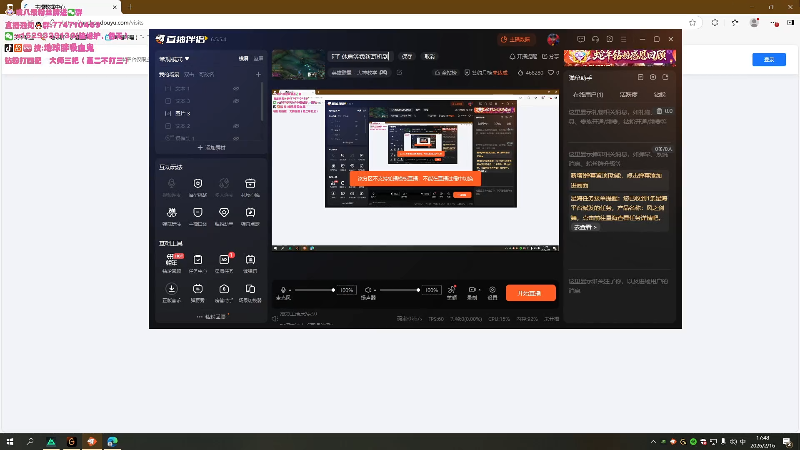Click the shield icon in the interaction panel
This screenshot has height=450, width=800.
[198, 184]
